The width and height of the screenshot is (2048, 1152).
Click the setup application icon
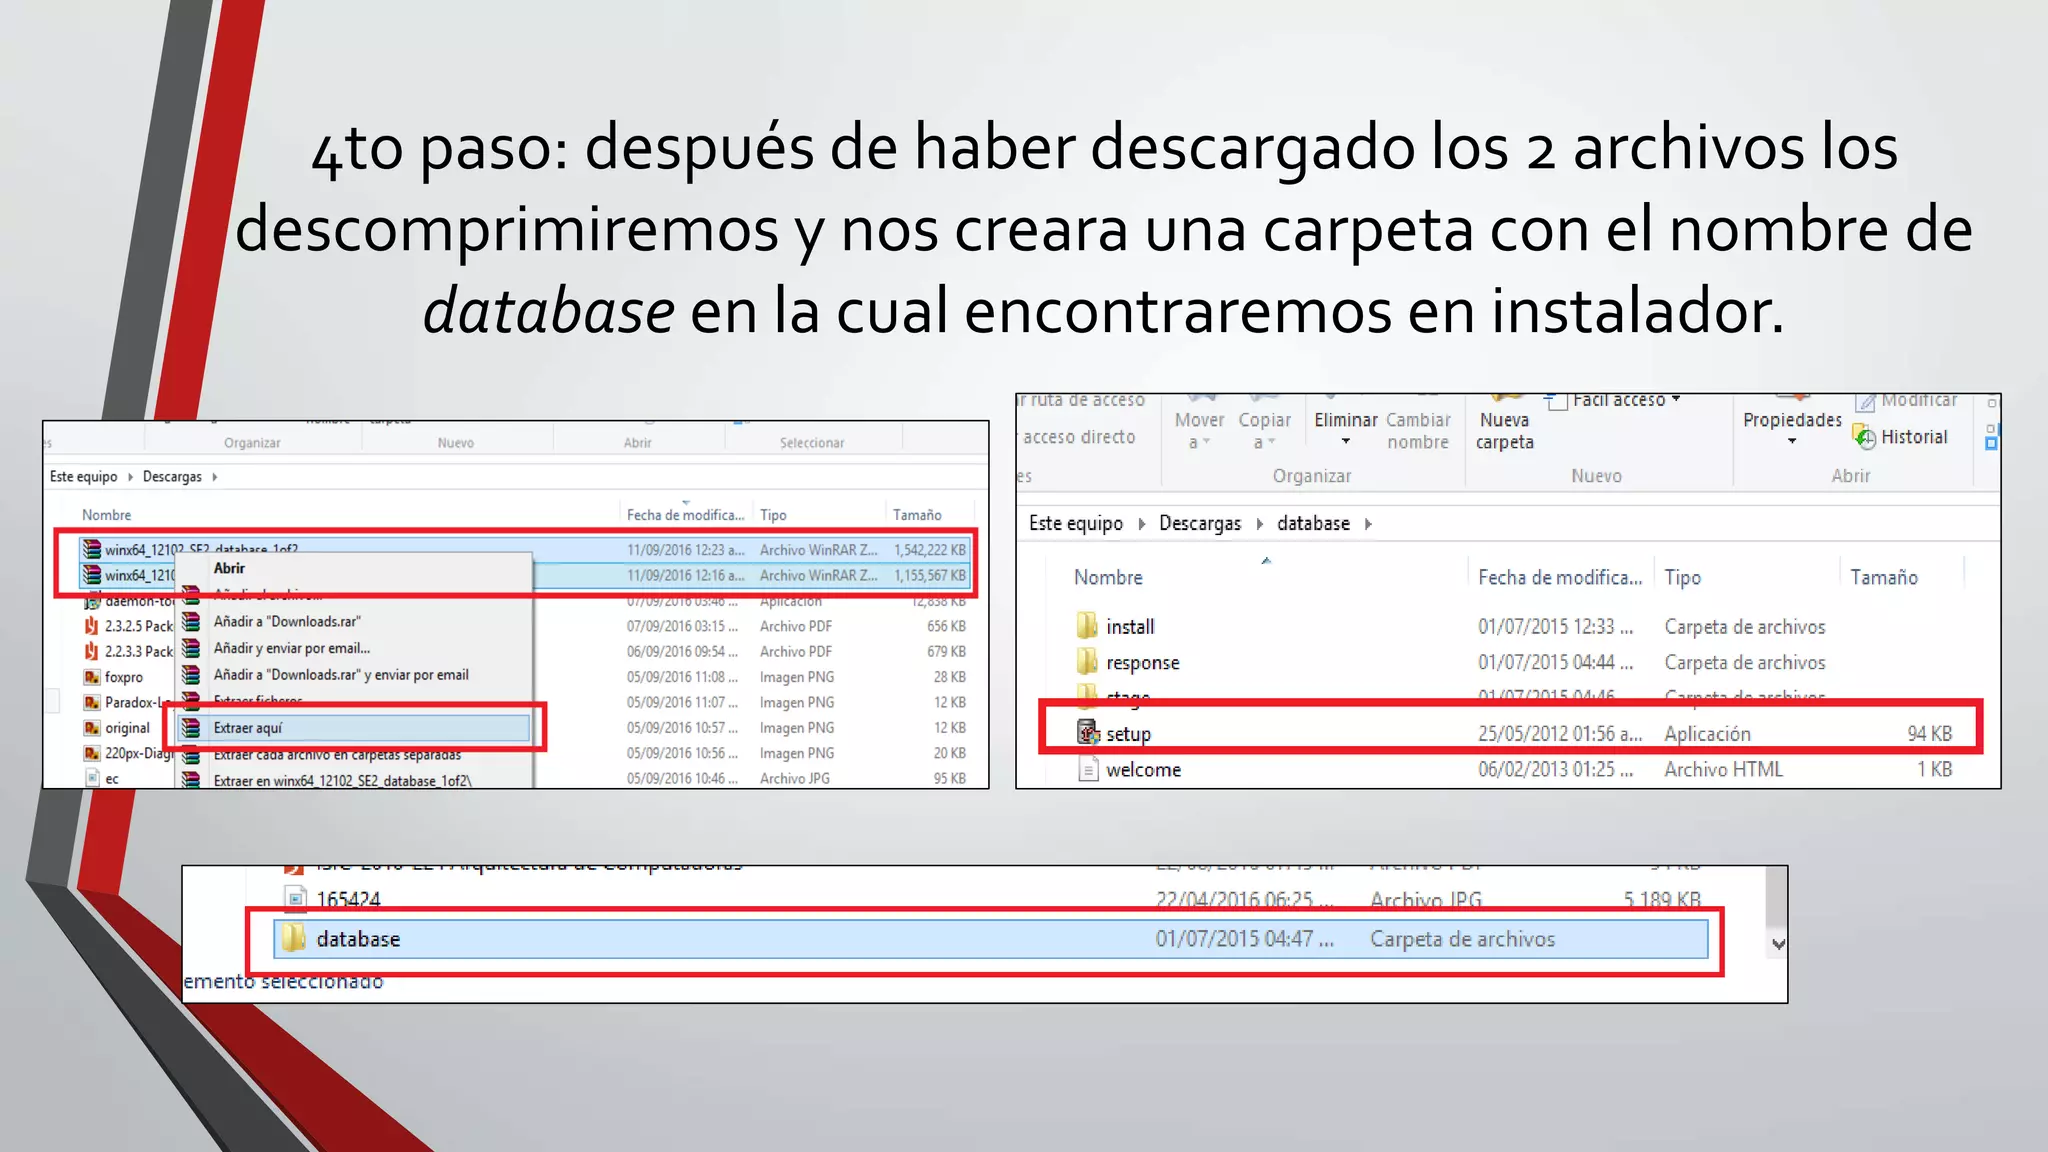pos(1088,733)
